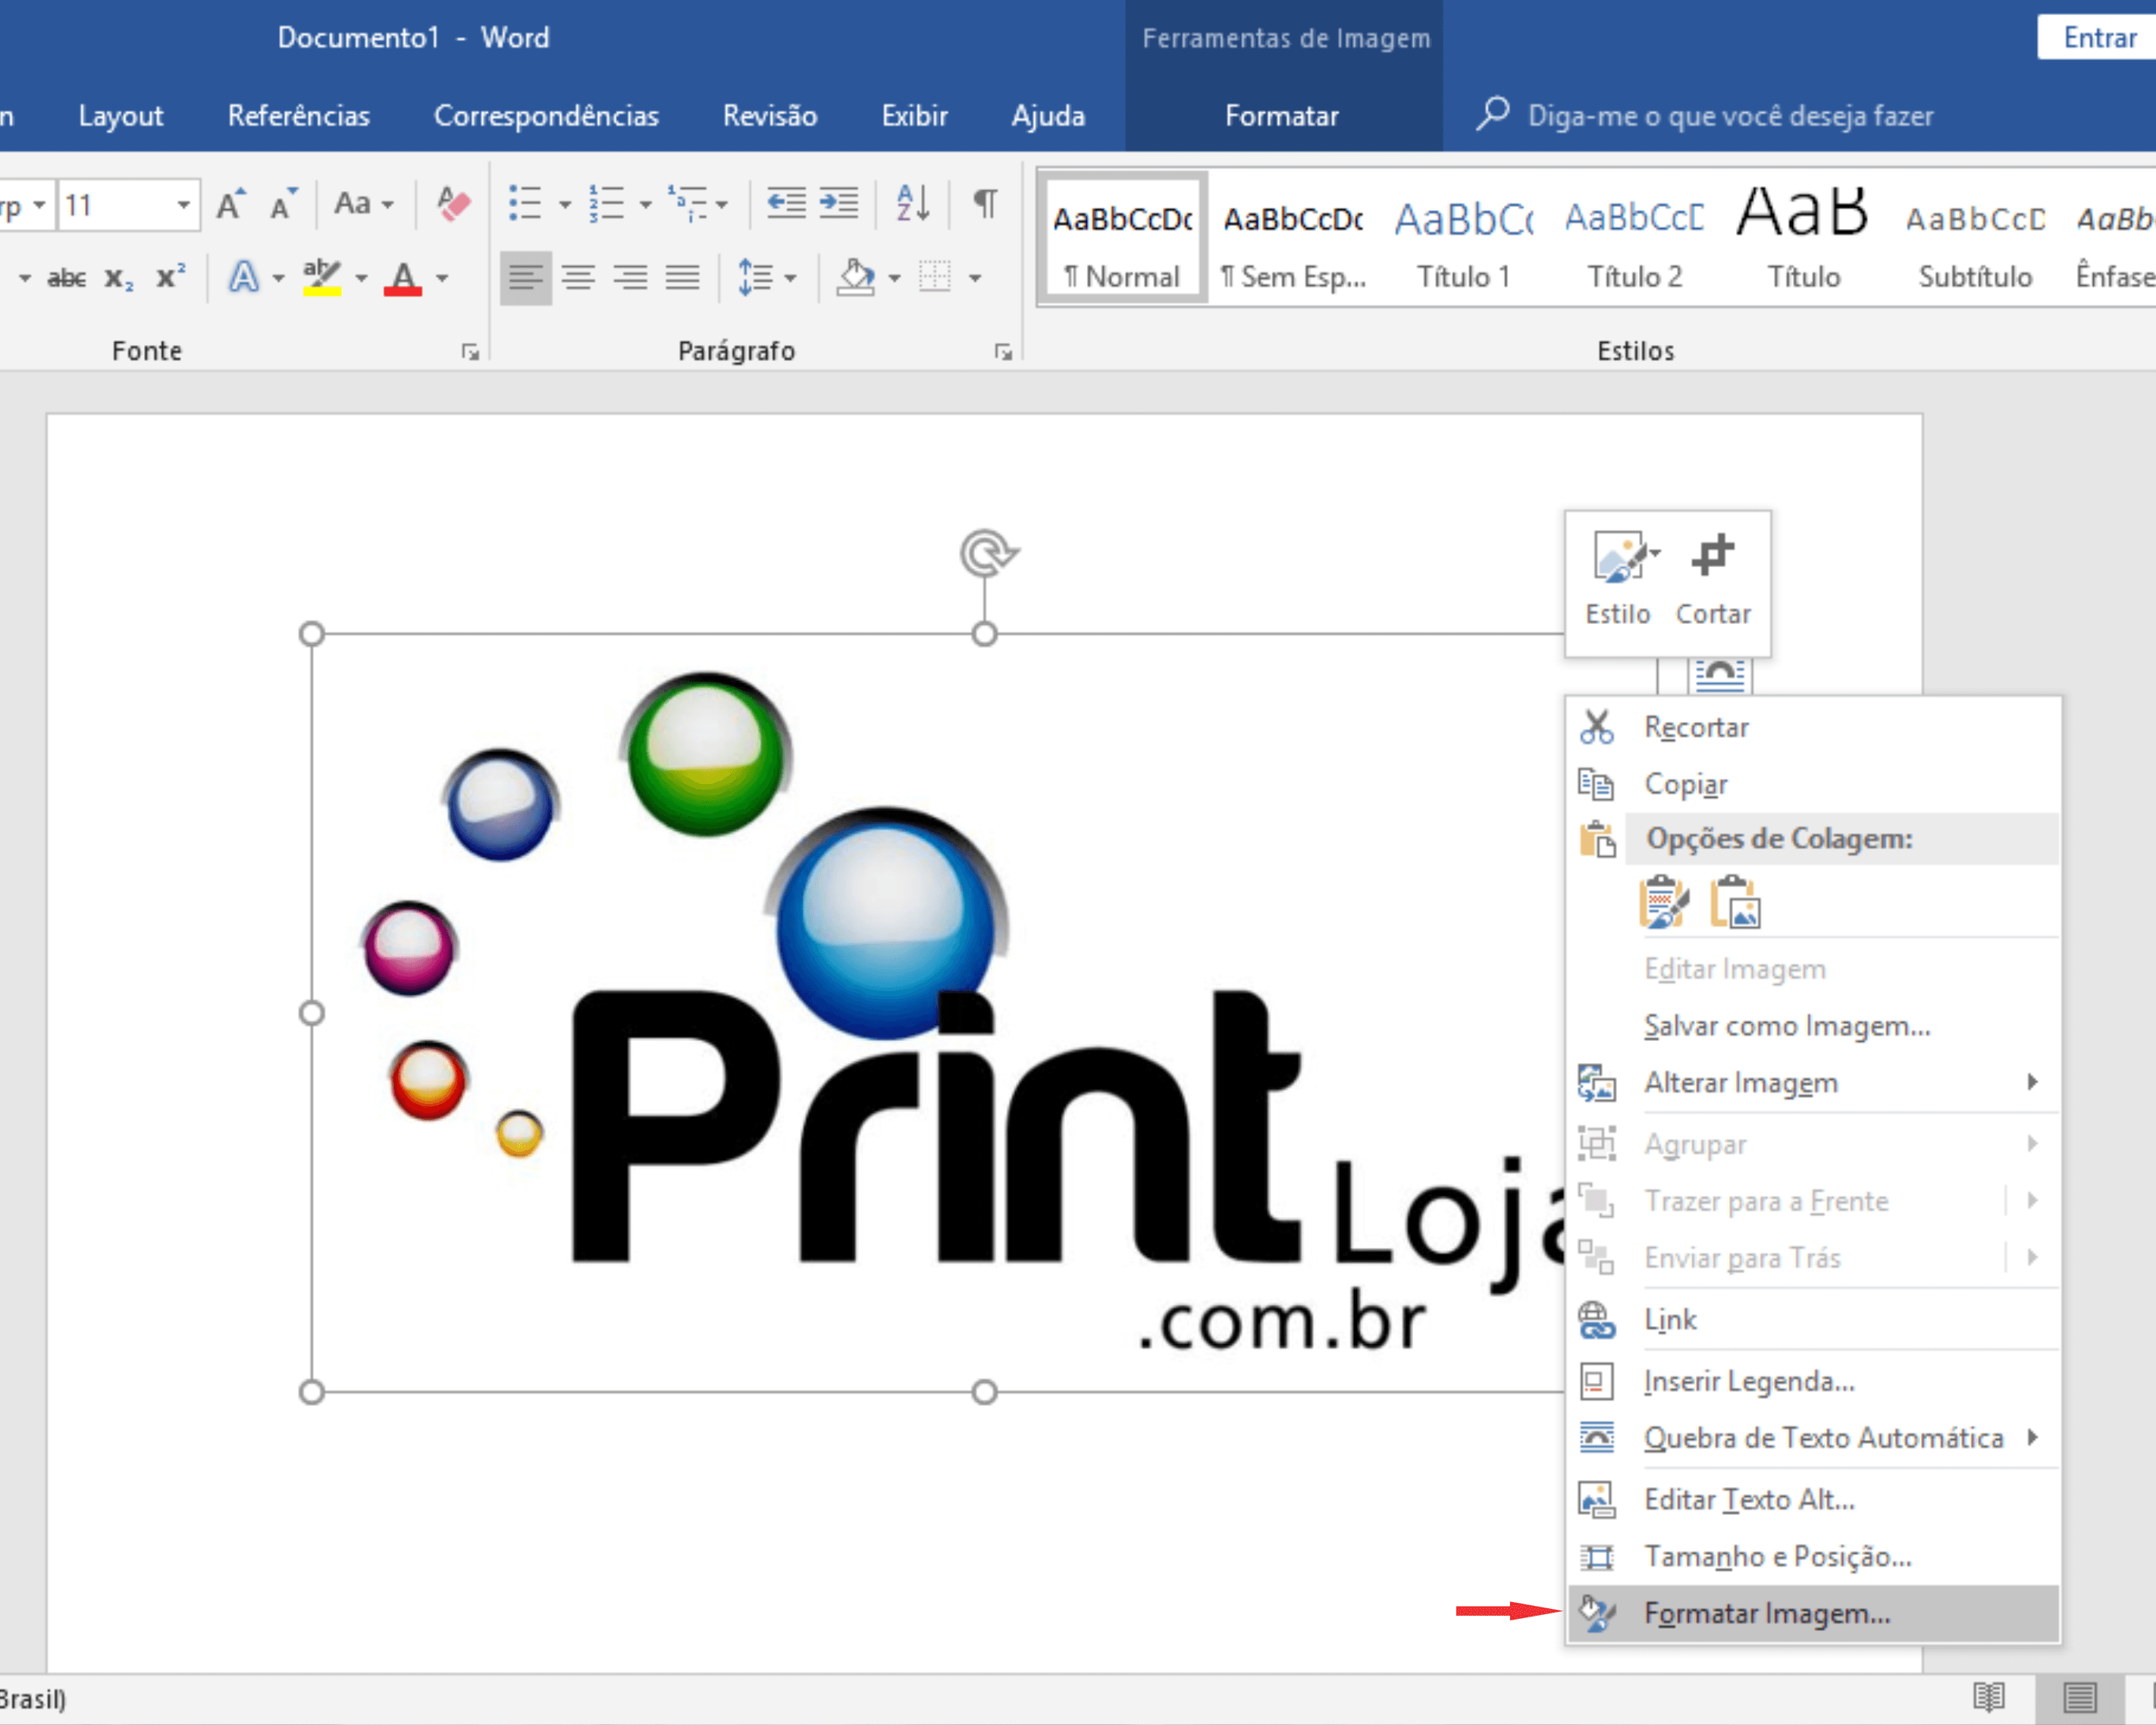Enable center text alignment

[x=578, y=277]
